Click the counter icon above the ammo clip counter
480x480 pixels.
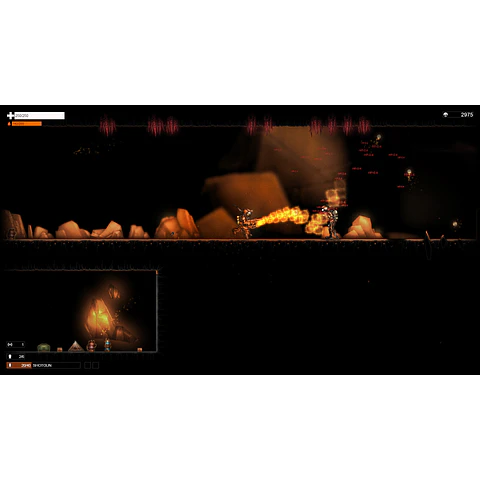tap(10, 344)
